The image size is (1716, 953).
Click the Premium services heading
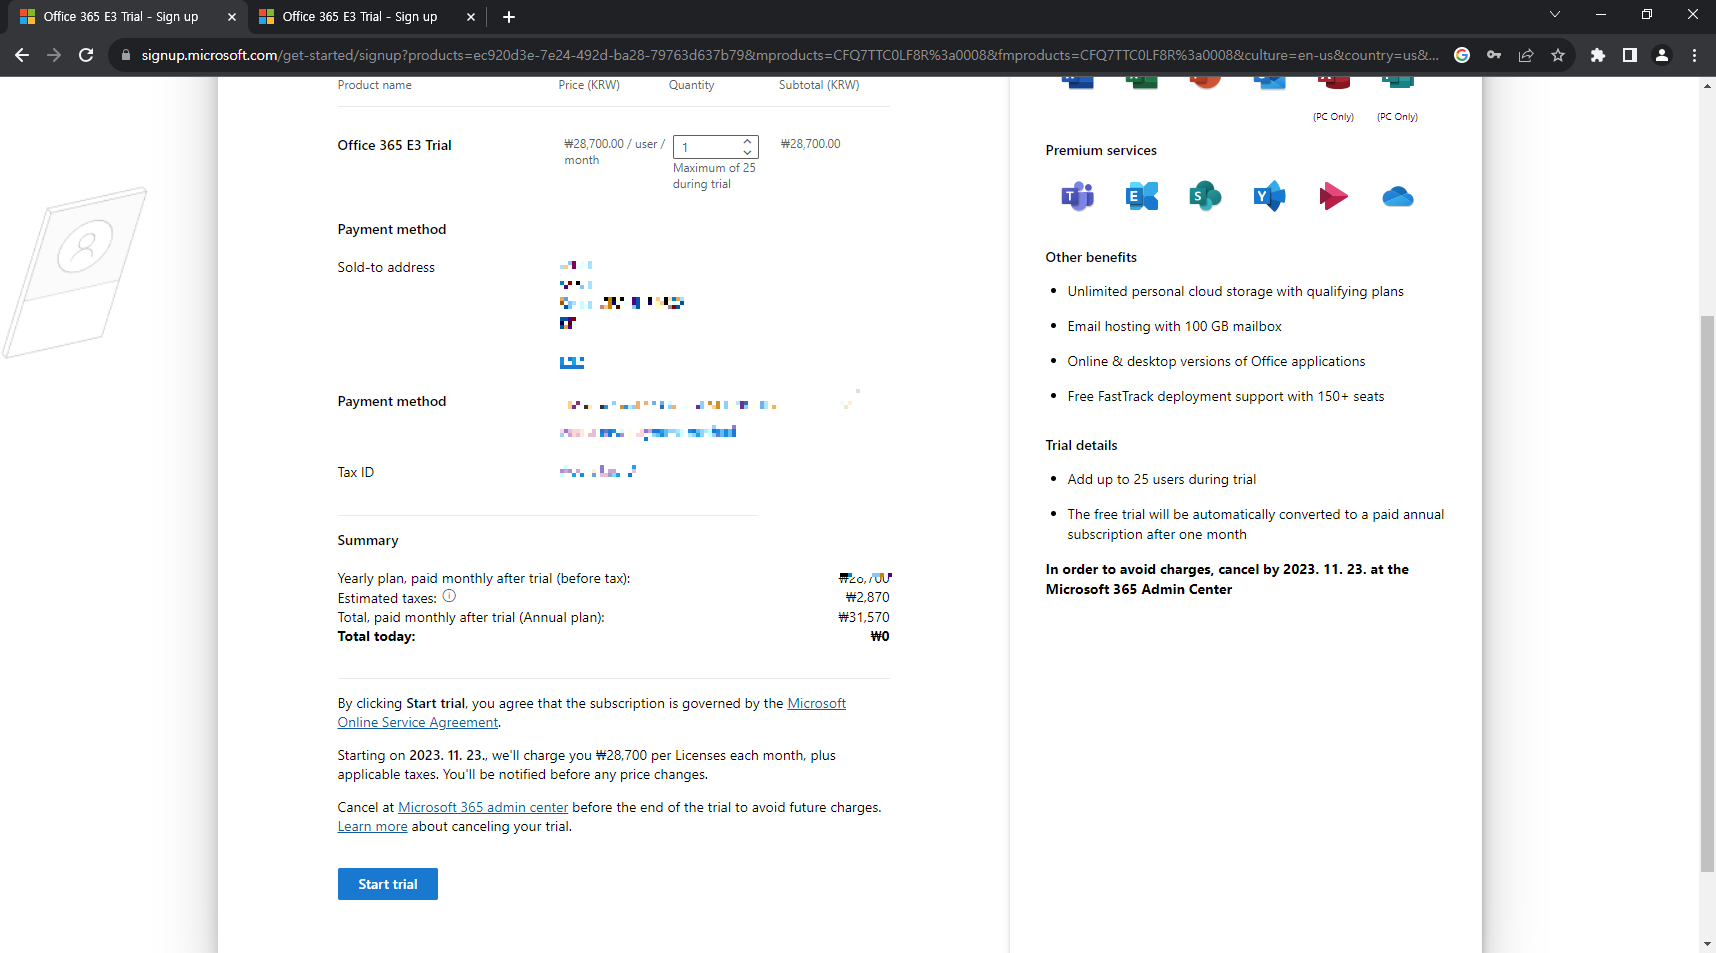point(1101,150)
